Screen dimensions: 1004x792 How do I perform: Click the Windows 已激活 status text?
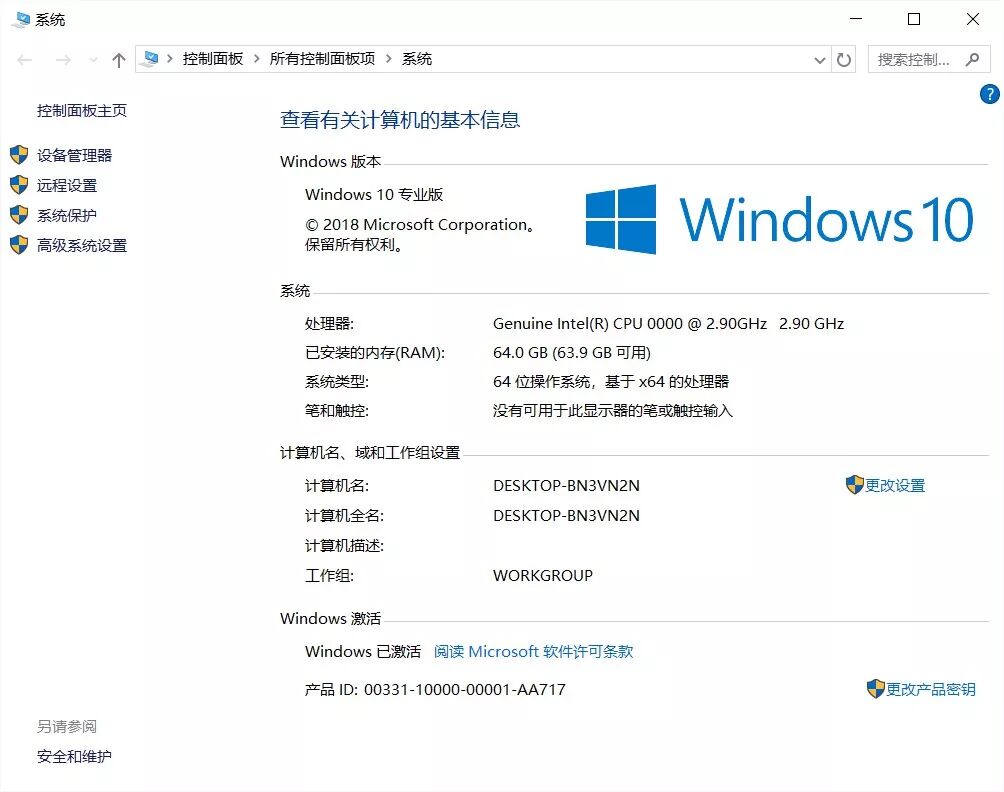tap(363, 652)
